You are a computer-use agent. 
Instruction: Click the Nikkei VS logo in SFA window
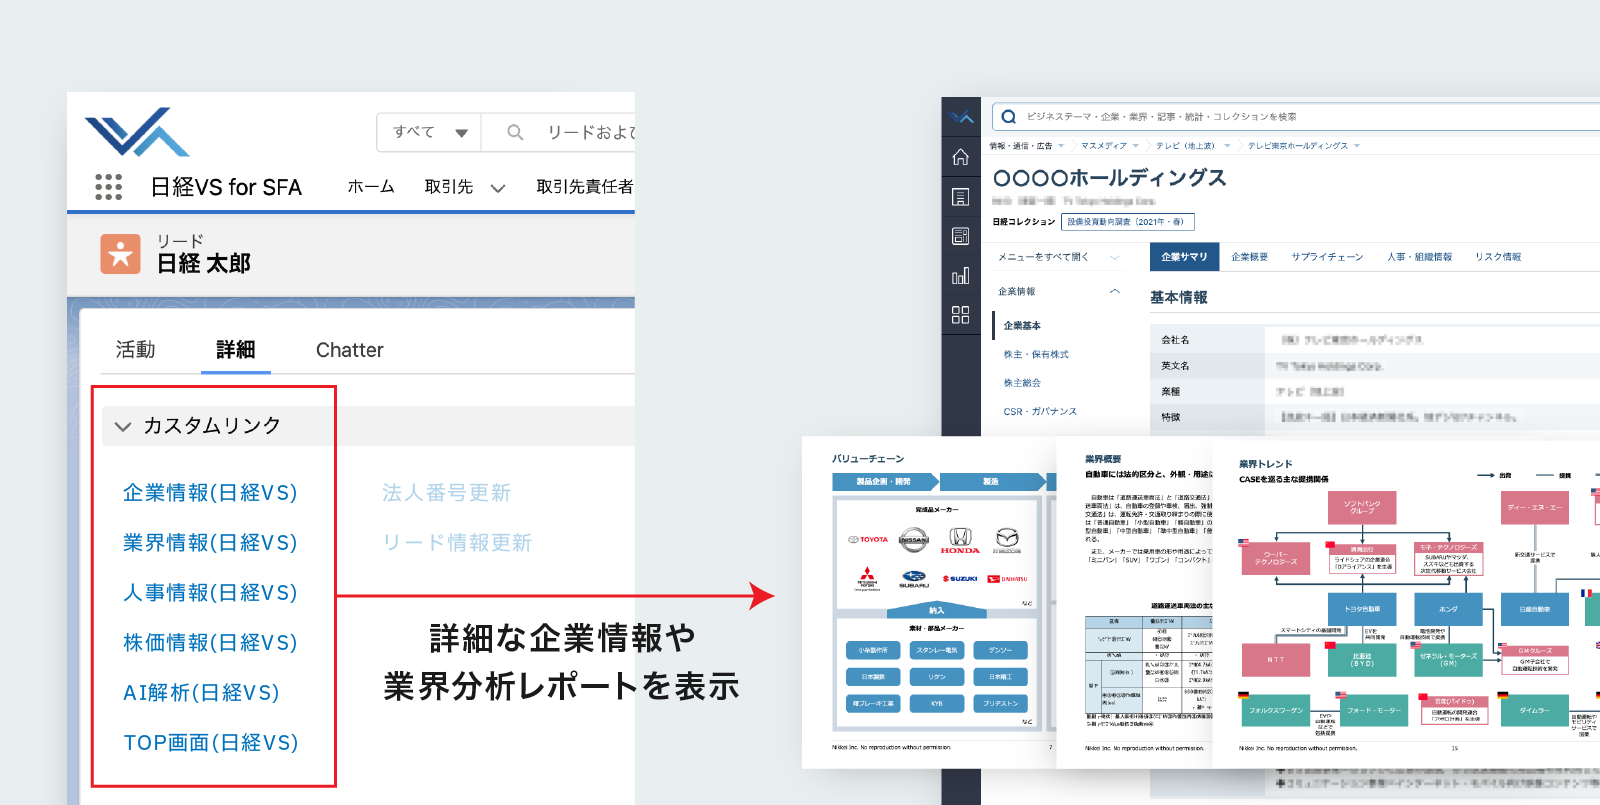(x=137, y=132)
